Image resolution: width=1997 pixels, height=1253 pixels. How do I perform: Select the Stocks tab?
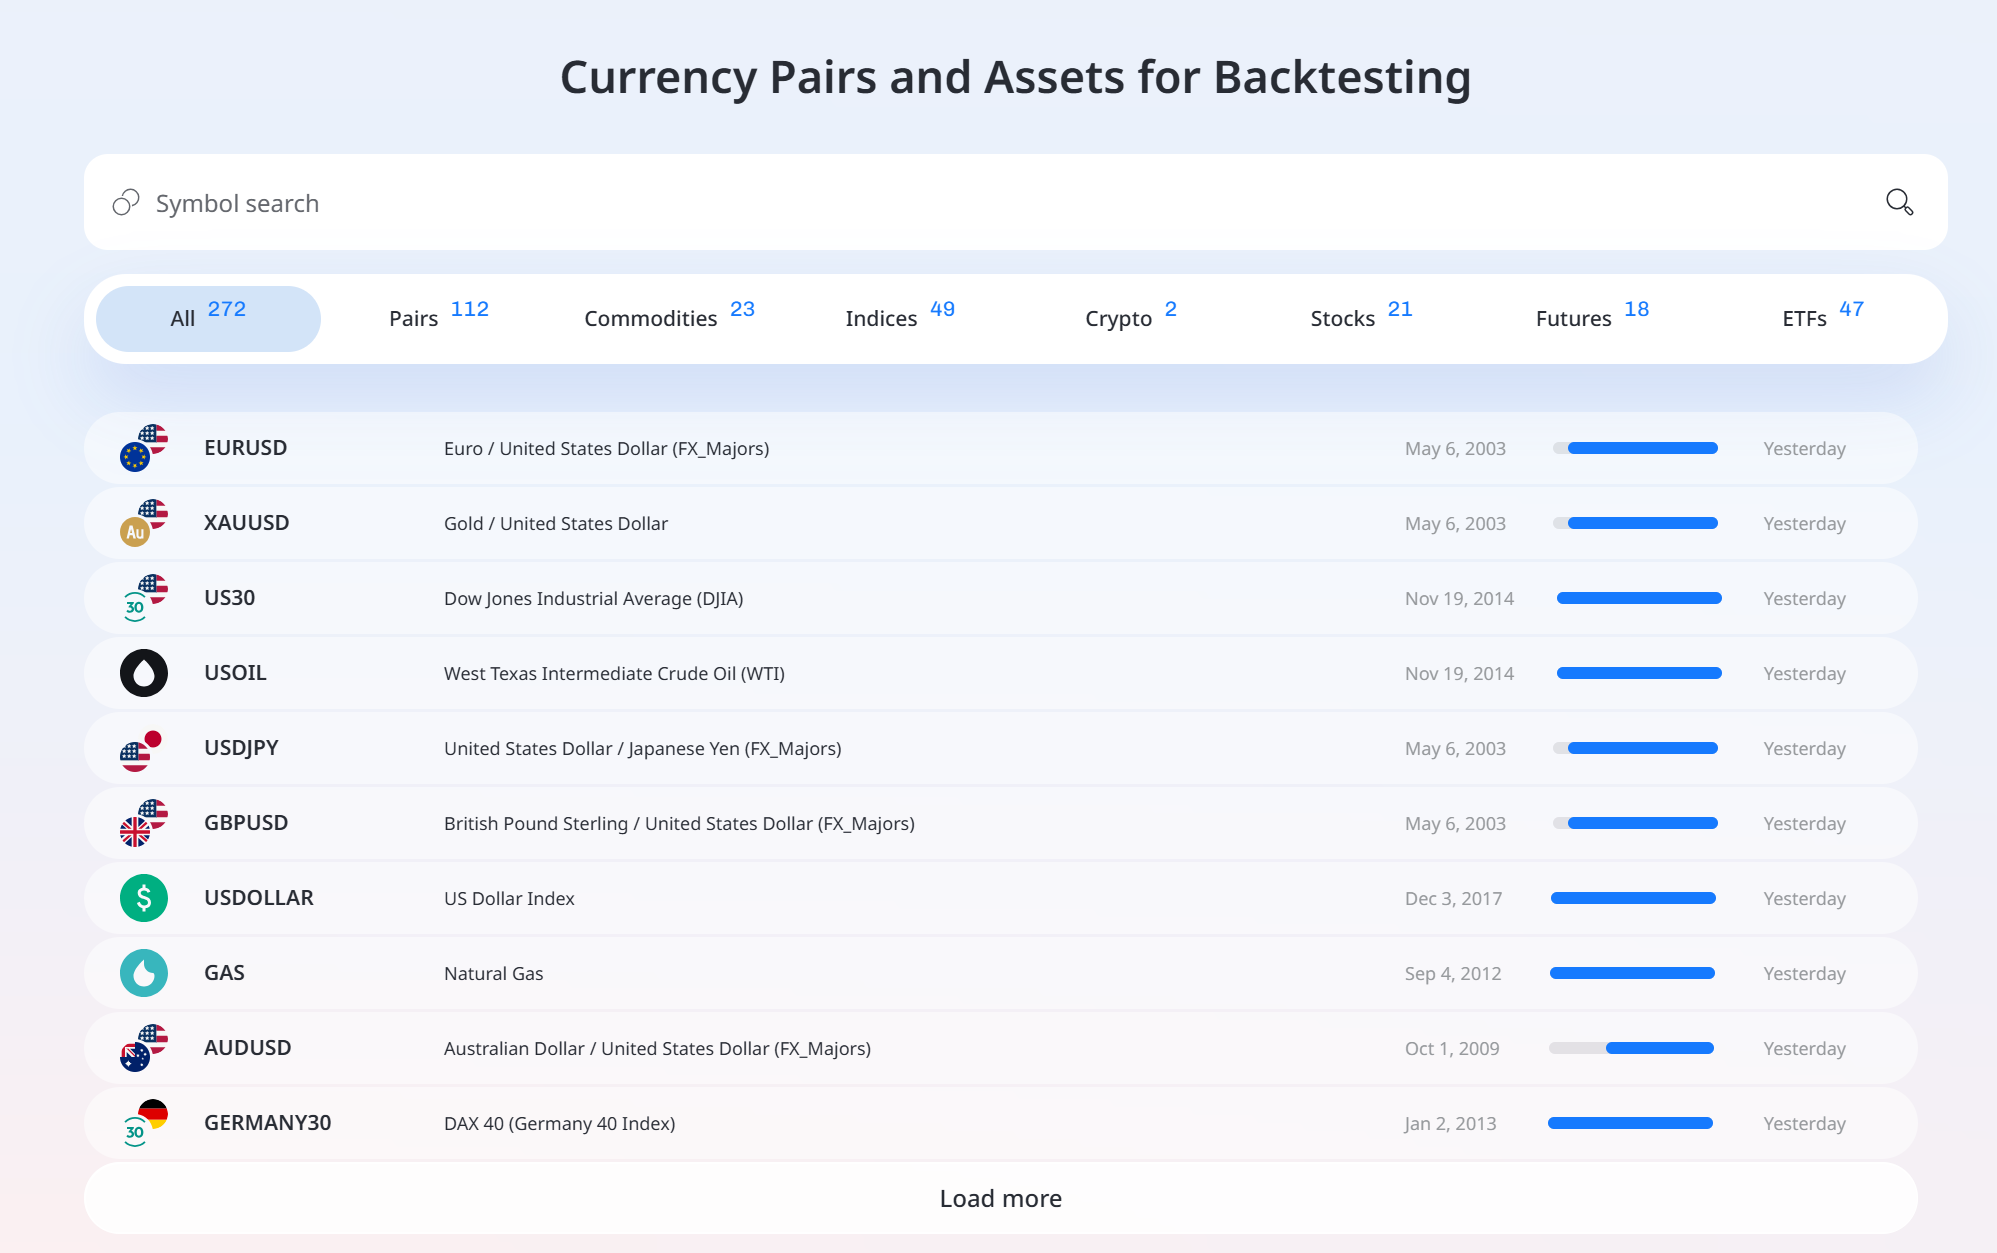click(x=1361, y=318)
